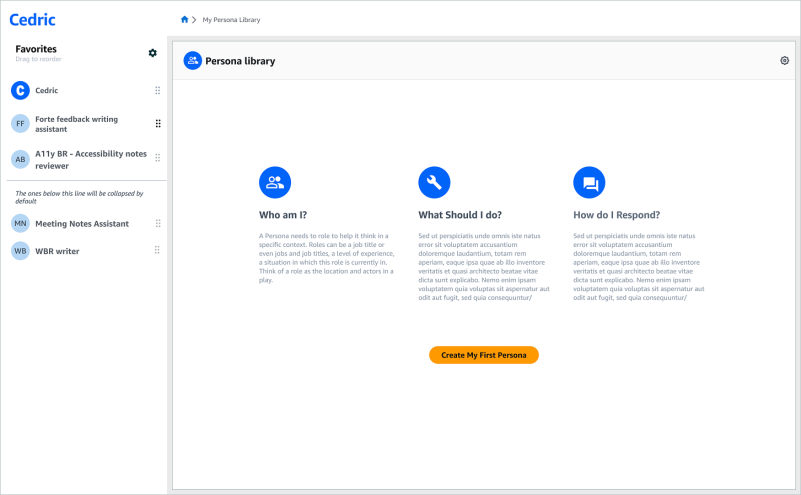Image resolution: width=801 pixels, height=495 pixels.
Task: Open Favorites settings gear icon
Action: [x=153, y=53]
